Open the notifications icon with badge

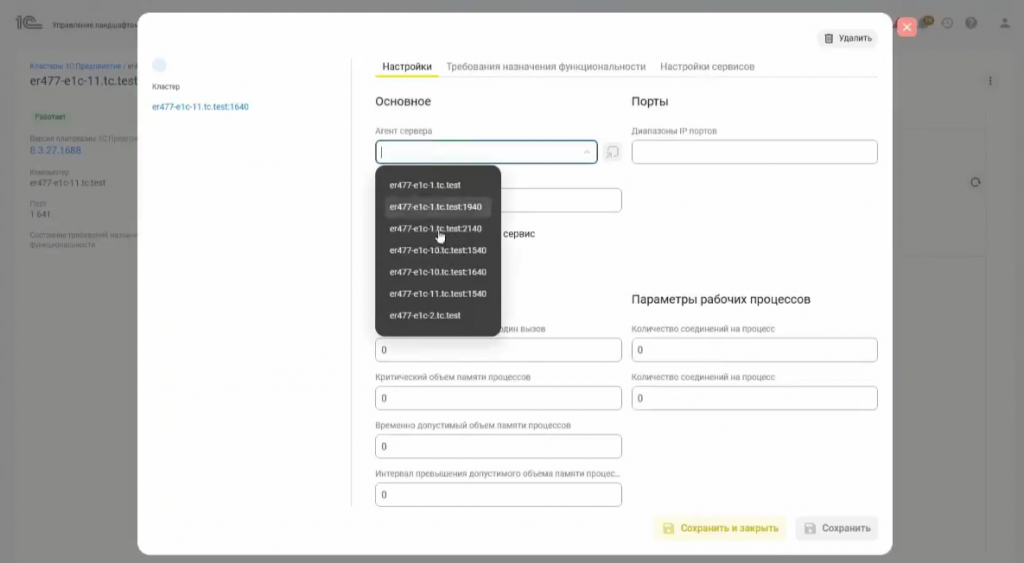click(x=926, y=24)
